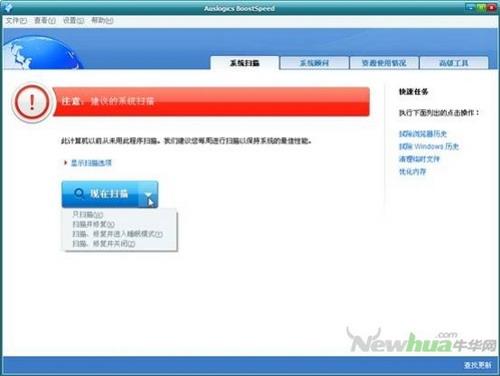The image size is (500, 376).
Task: Switch to the 高级工具 tab
Action: click(x=454, y=63)
